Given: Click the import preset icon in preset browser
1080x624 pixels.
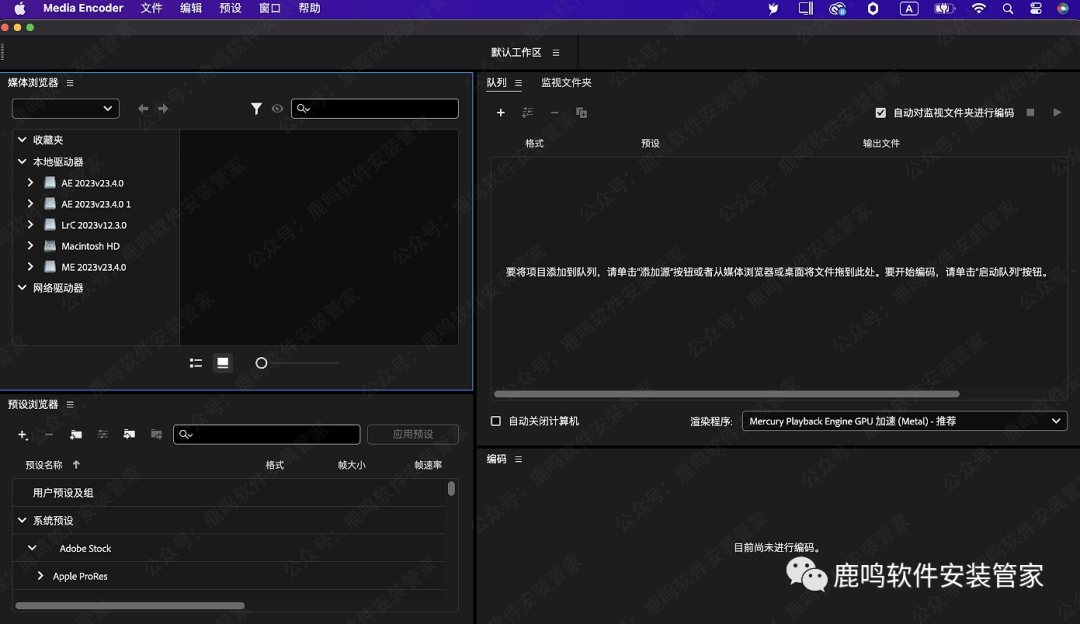Looking at the screenshot, I should click(128, 434).
